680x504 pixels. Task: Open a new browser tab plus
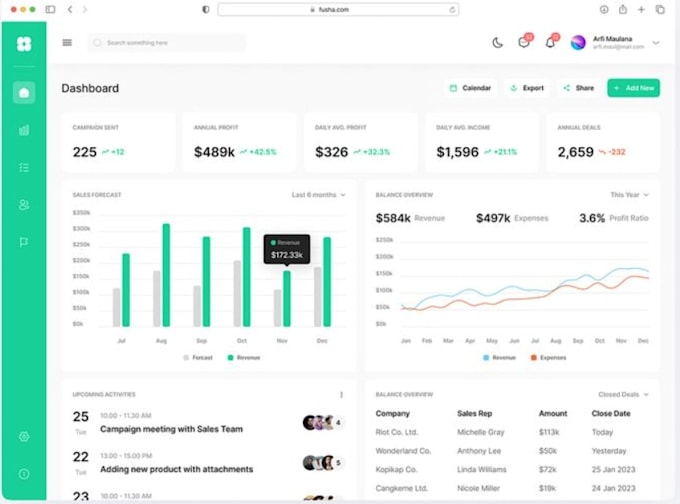(x=641, y=9)
